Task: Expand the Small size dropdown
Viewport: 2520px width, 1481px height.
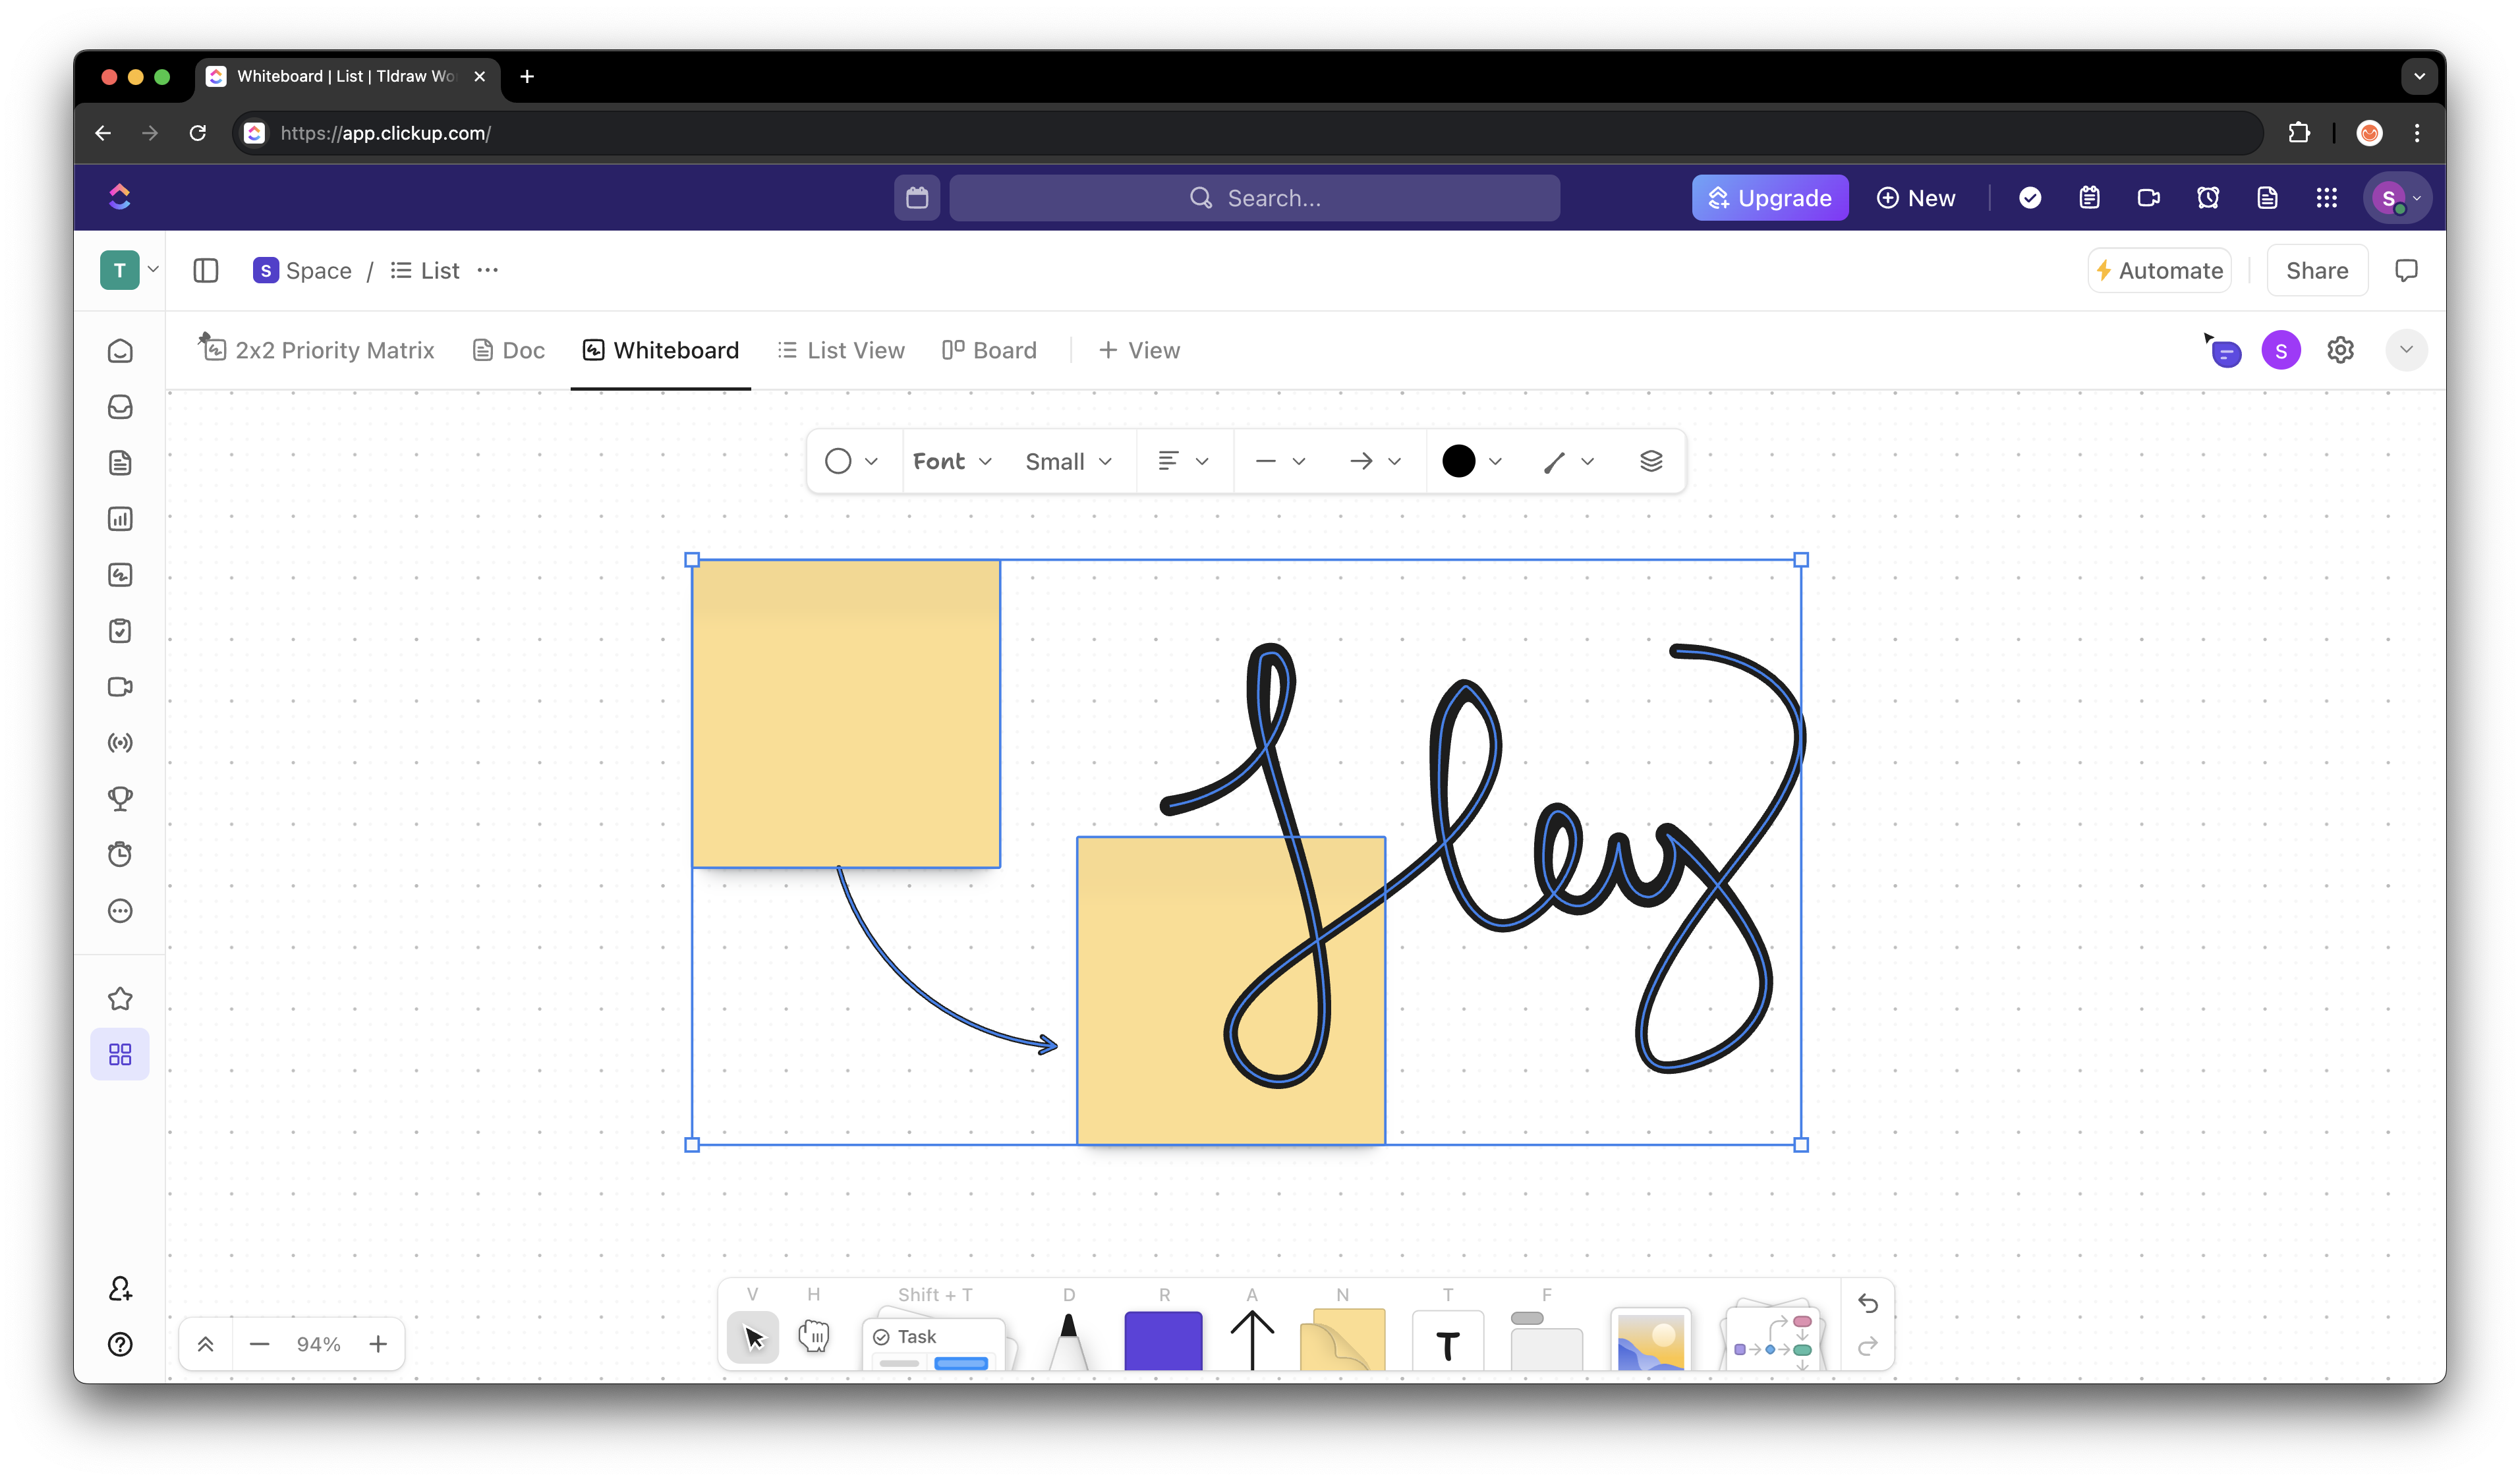Action: (x=1068, y=461)
